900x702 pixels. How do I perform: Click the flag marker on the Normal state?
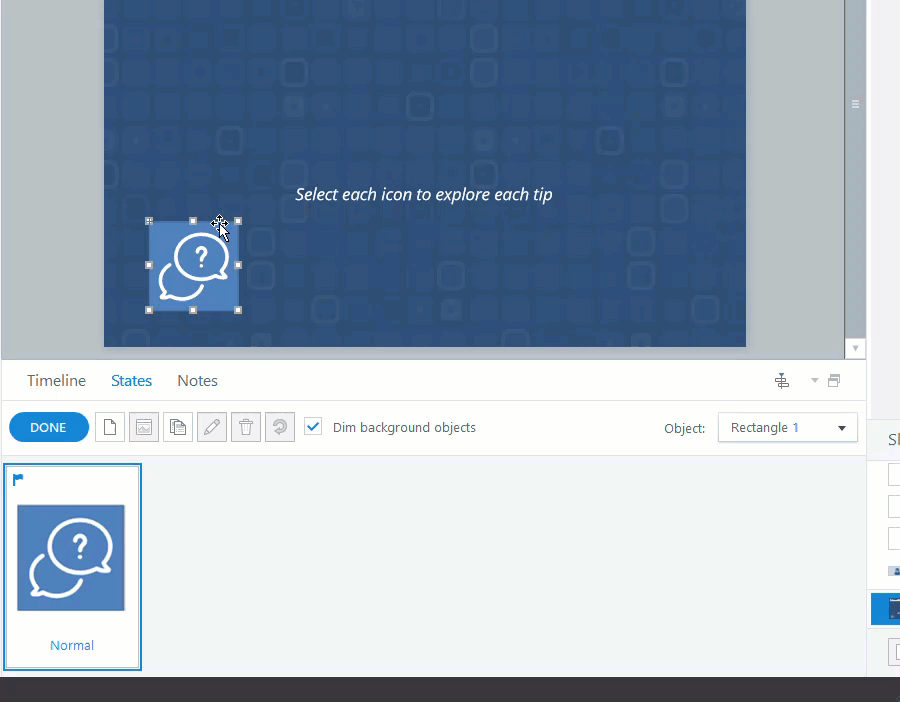[16, 478]
